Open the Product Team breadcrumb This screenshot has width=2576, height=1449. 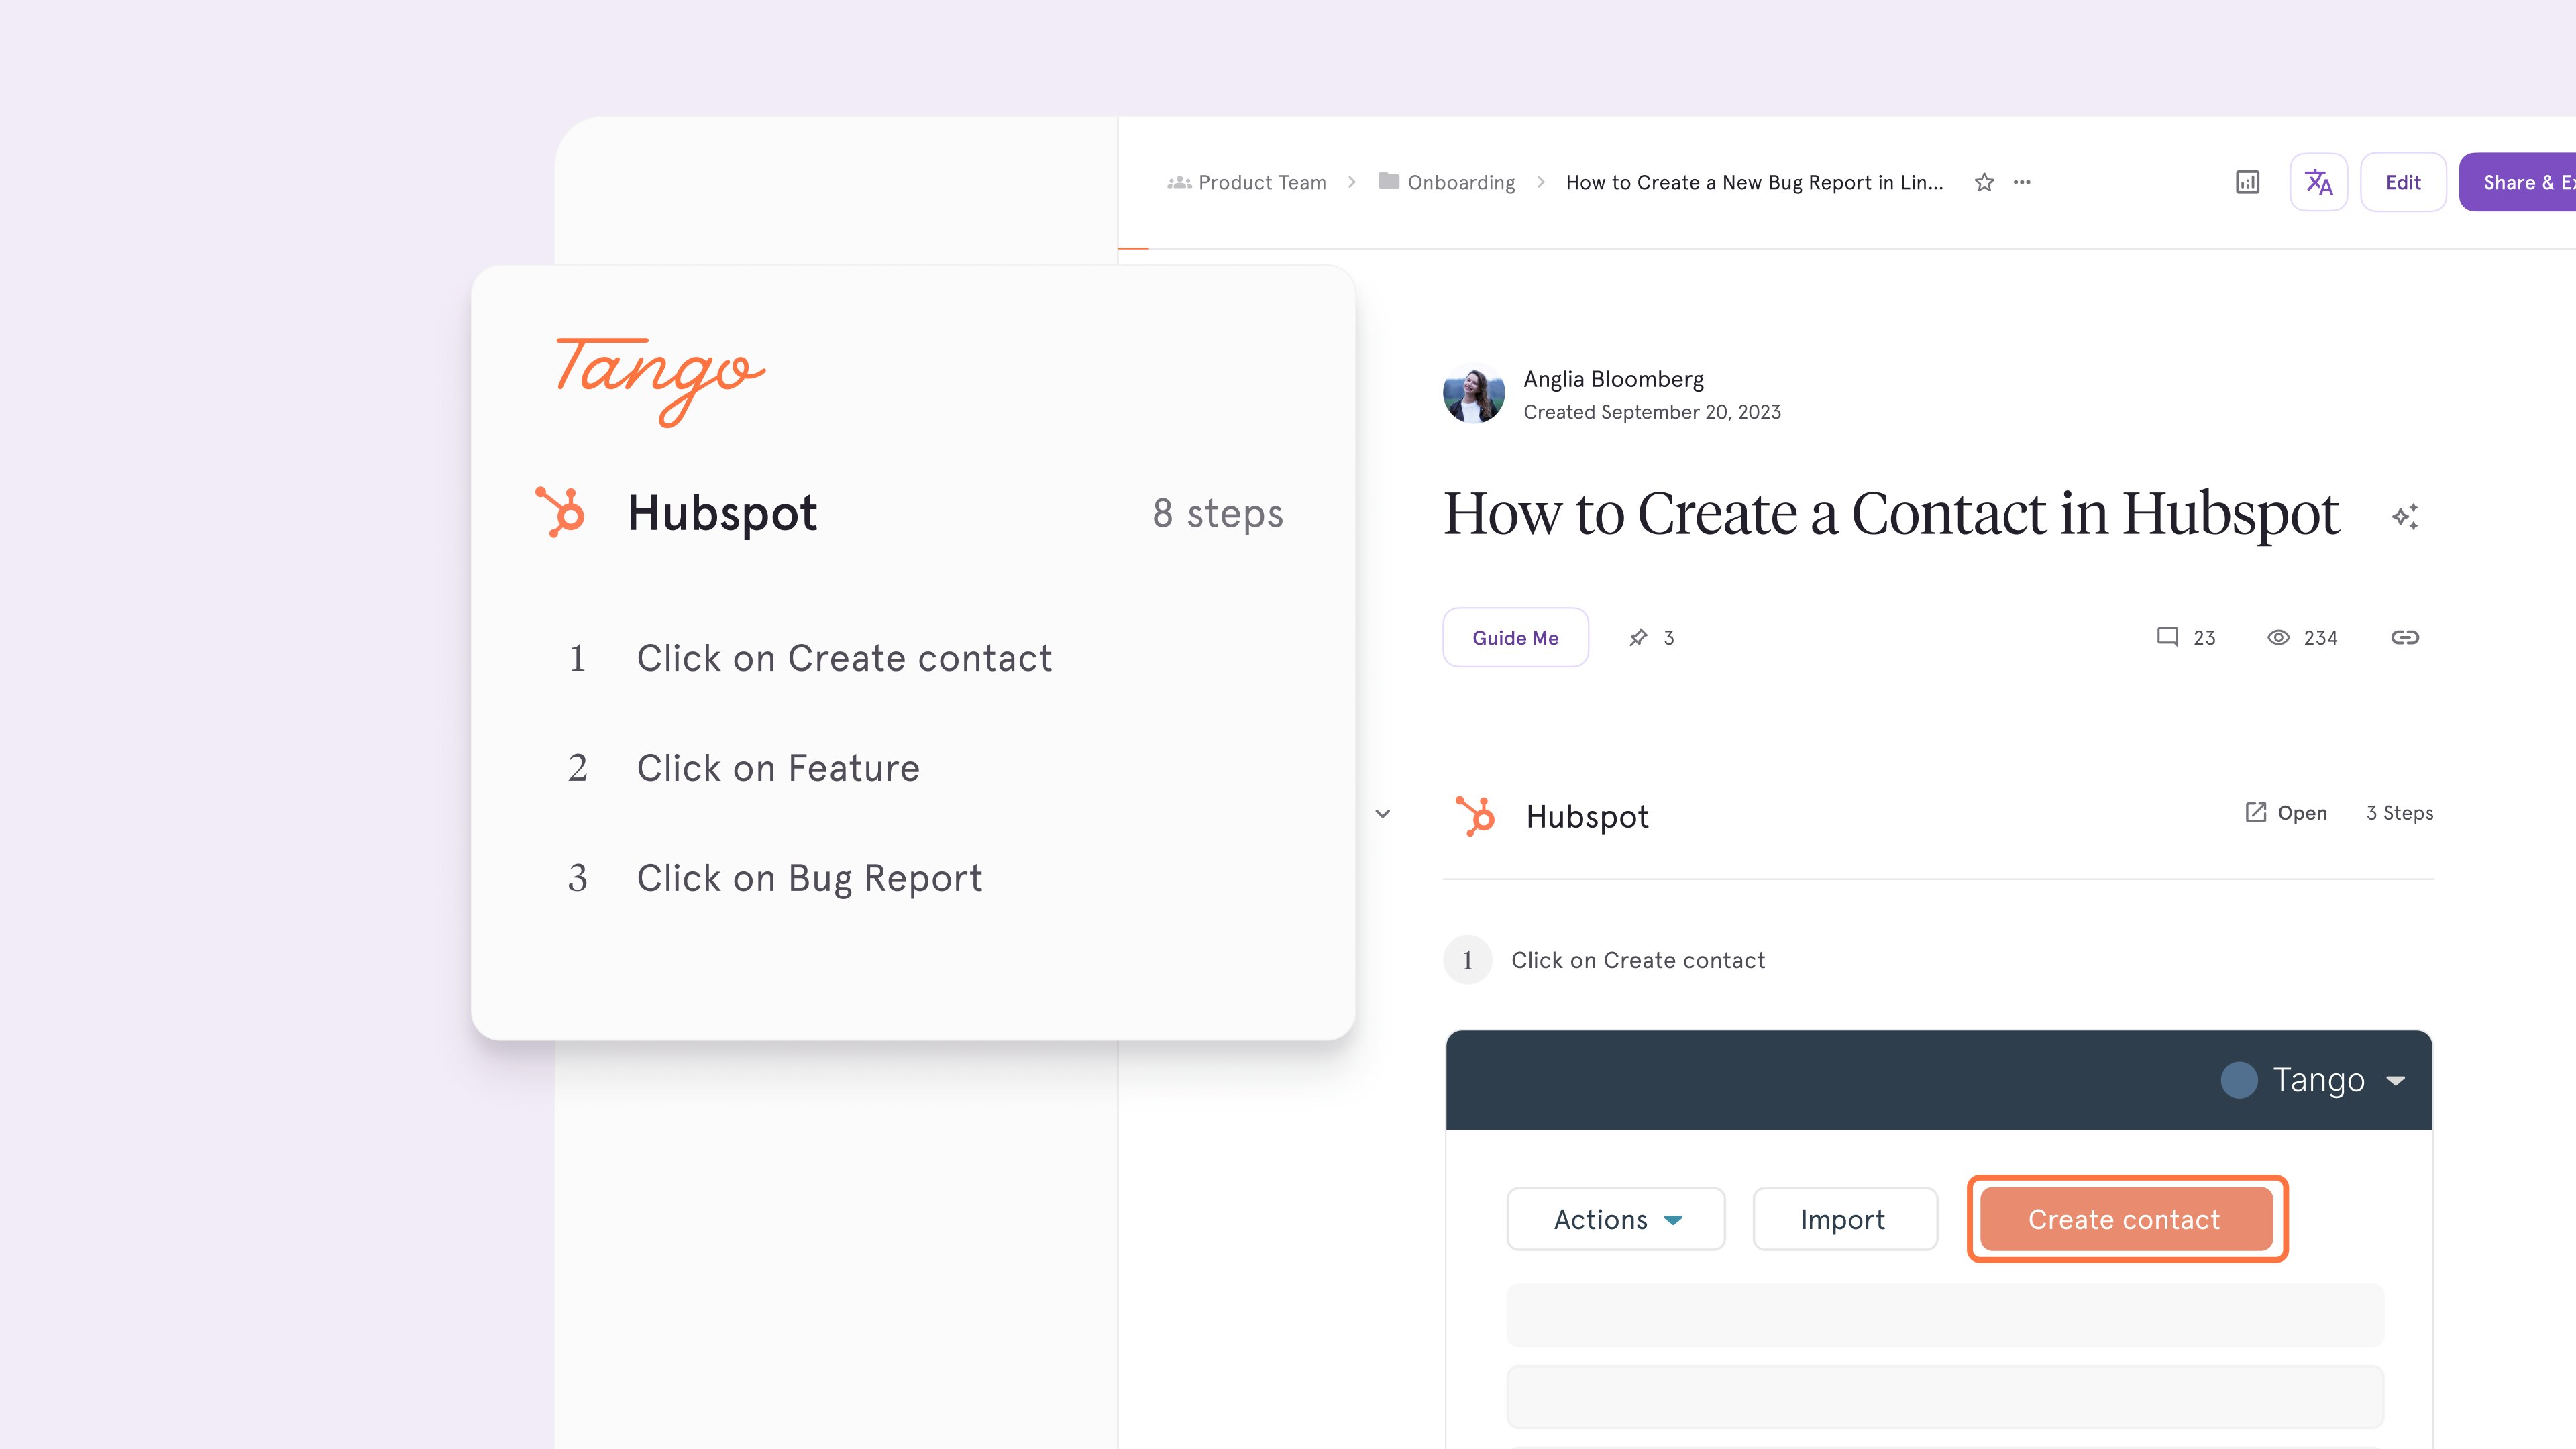1247,182
